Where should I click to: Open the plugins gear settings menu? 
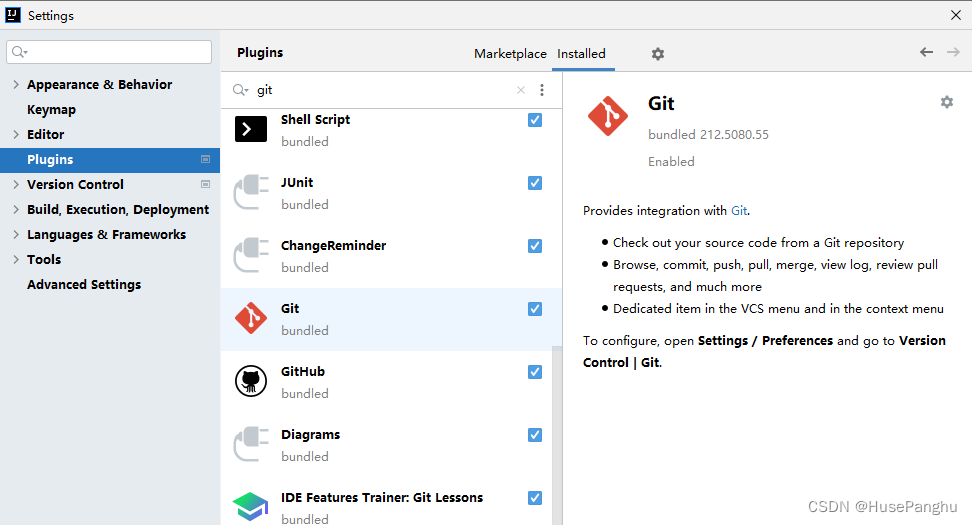point(657,54)
